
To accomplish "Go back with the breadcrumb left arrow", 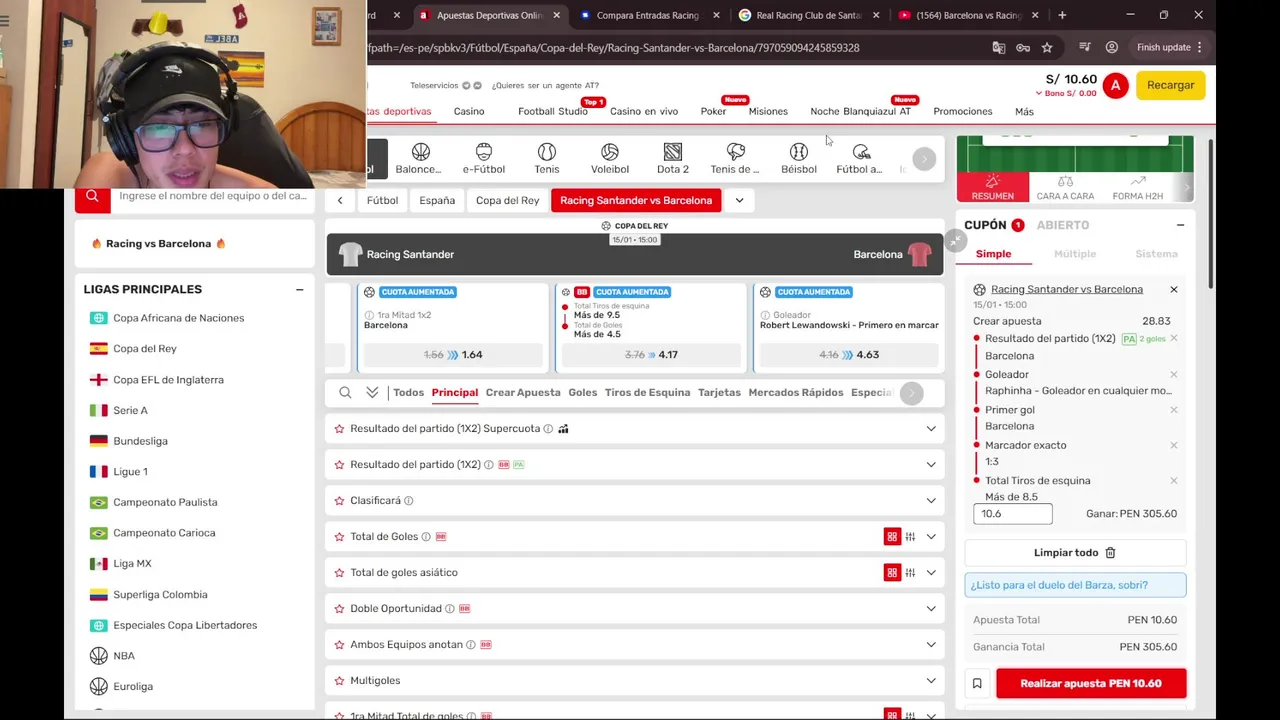I will [340, 200].
